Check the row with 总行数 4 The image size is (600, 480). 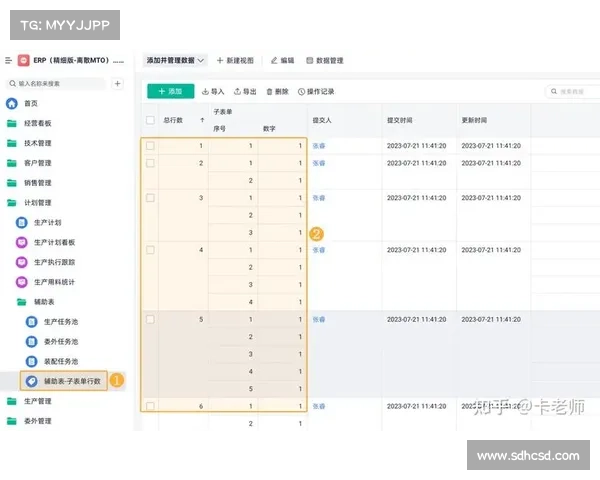pyautogui.click(x=150, y=250)
